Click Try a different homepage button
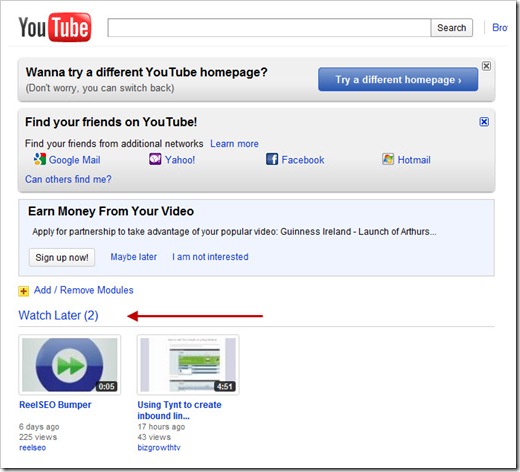The width and height of the screenshot is (520, 472). (x=398, y=79)
